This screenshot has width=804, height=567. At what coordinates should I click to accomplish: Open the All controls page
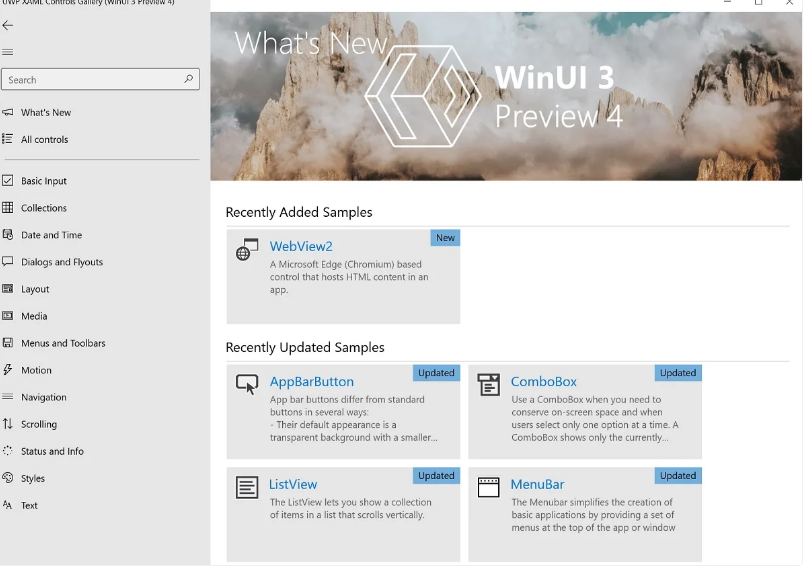[45, 140]
